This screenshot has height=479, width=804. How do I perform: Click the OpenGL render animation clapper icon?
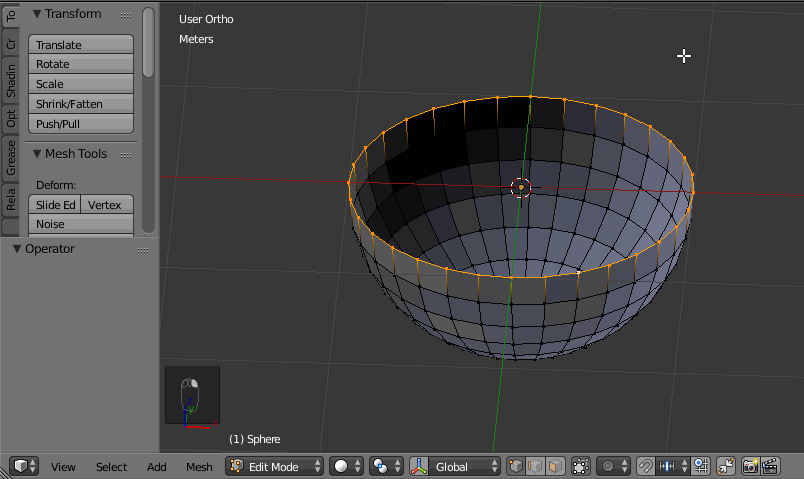772,466
